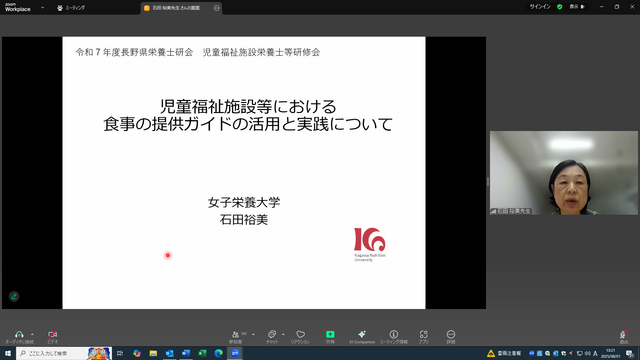This screenshot has height=360, width=640.
Task: Open Word from the taskbar
Action: pyautogui.click(x=186, y=353)
